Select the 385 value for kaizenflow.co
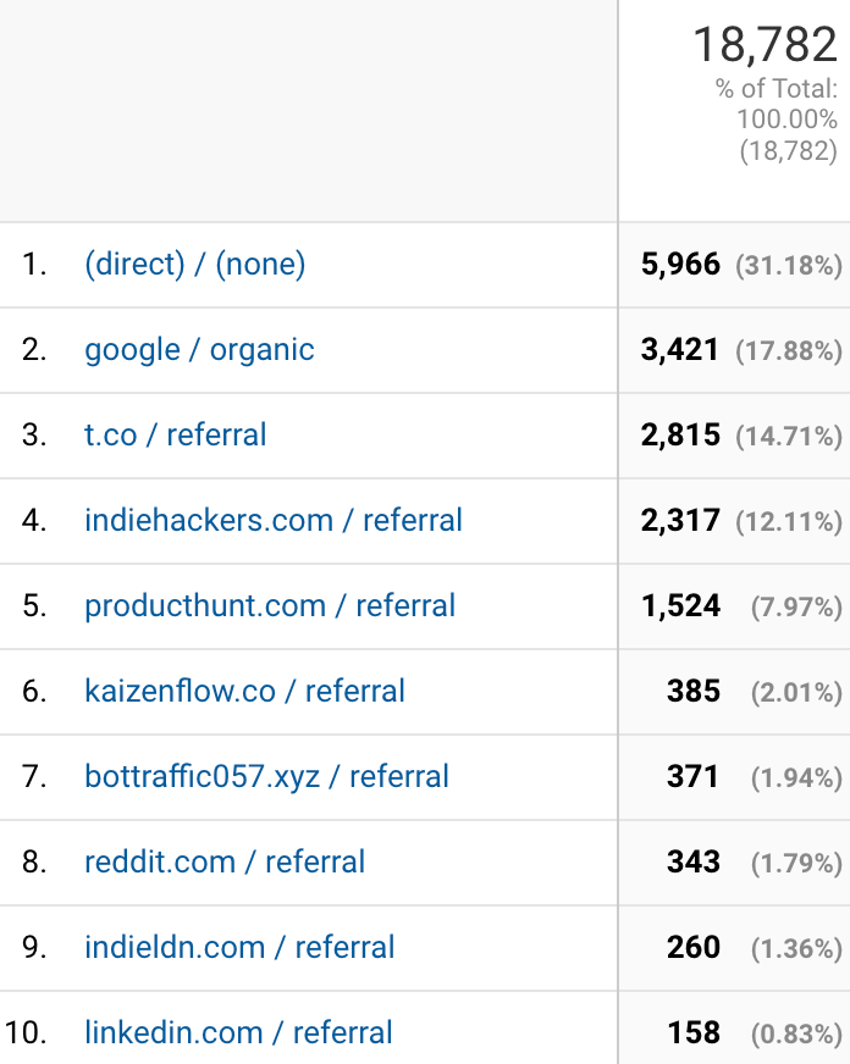850x1064 pixels. 693,691
